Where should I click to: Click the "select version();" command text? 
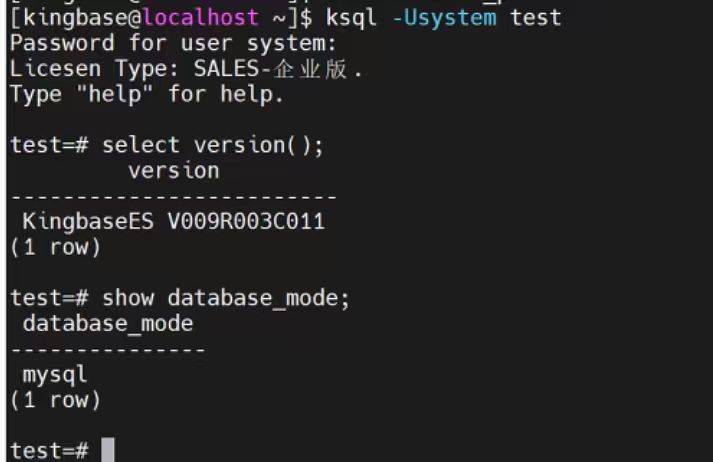(213, 145)
